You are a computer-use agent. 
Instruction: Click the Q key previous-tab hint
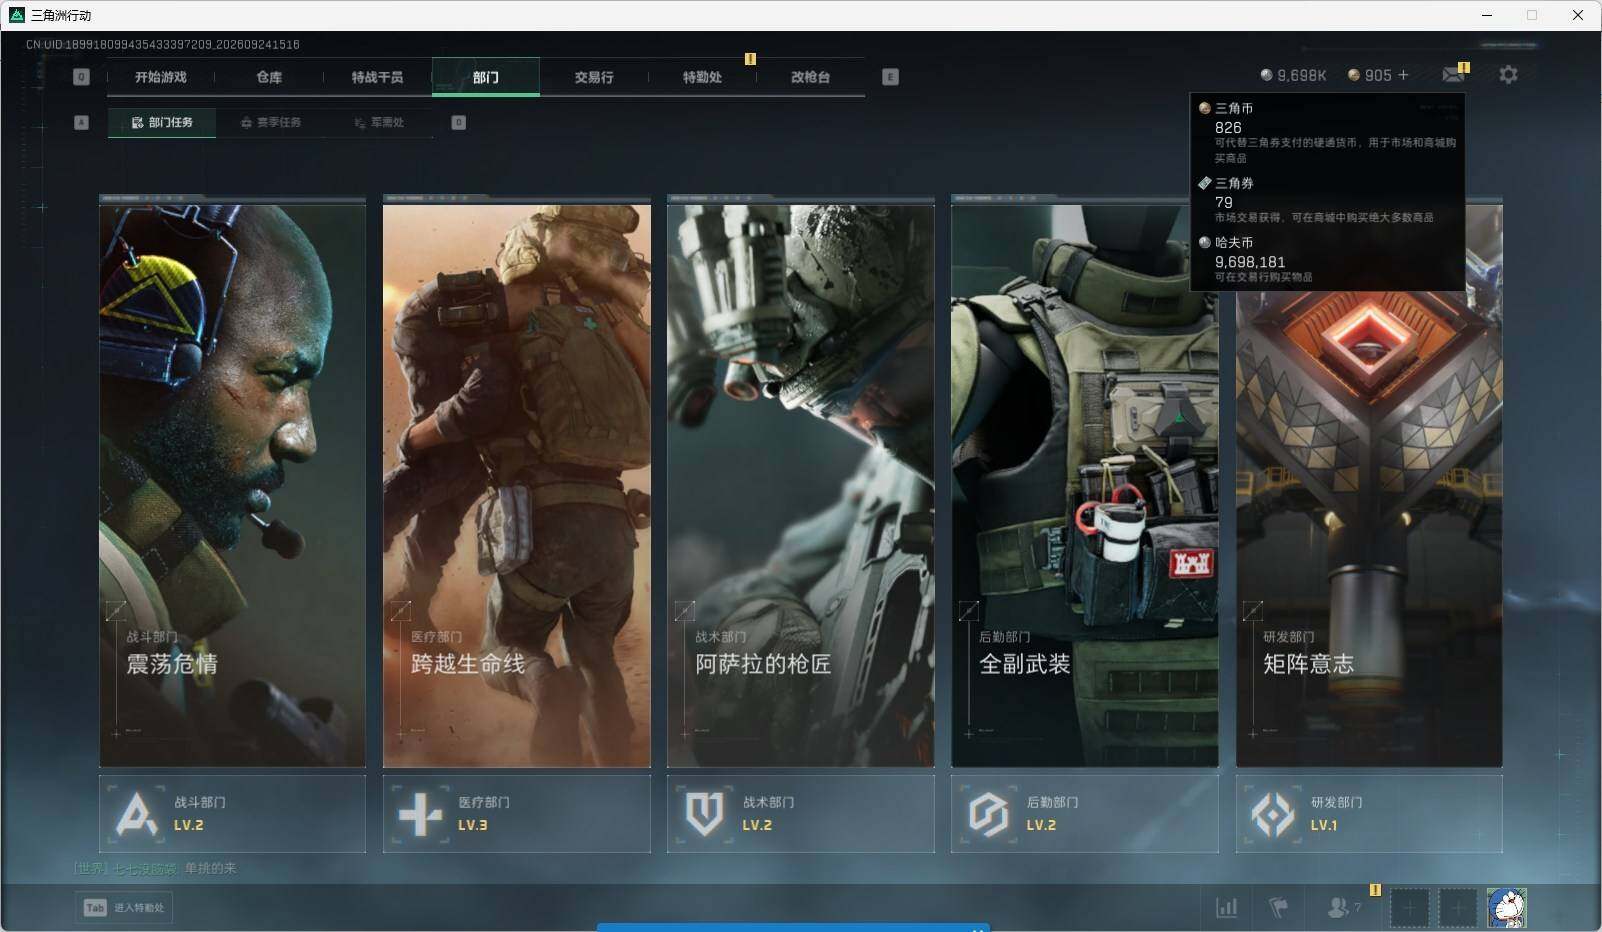click(82, 77)
